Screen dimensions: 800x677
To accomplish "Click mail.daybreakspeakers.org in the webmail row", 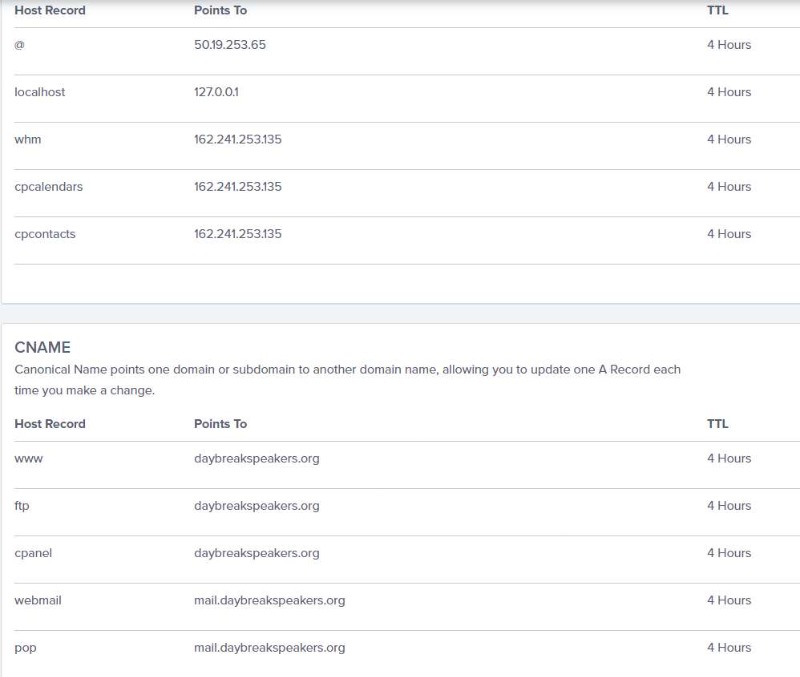I will [x=269, y=600].
